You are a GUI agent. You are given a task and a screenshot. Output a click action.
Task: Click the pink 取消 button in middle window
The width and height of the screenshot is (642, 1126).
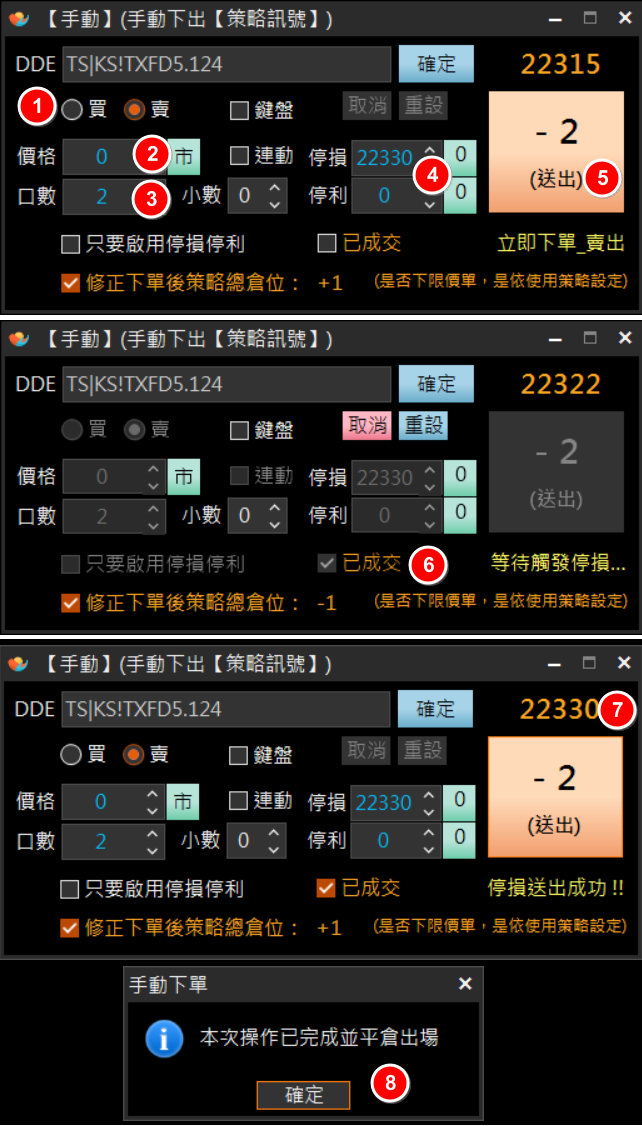pos(366,426)
